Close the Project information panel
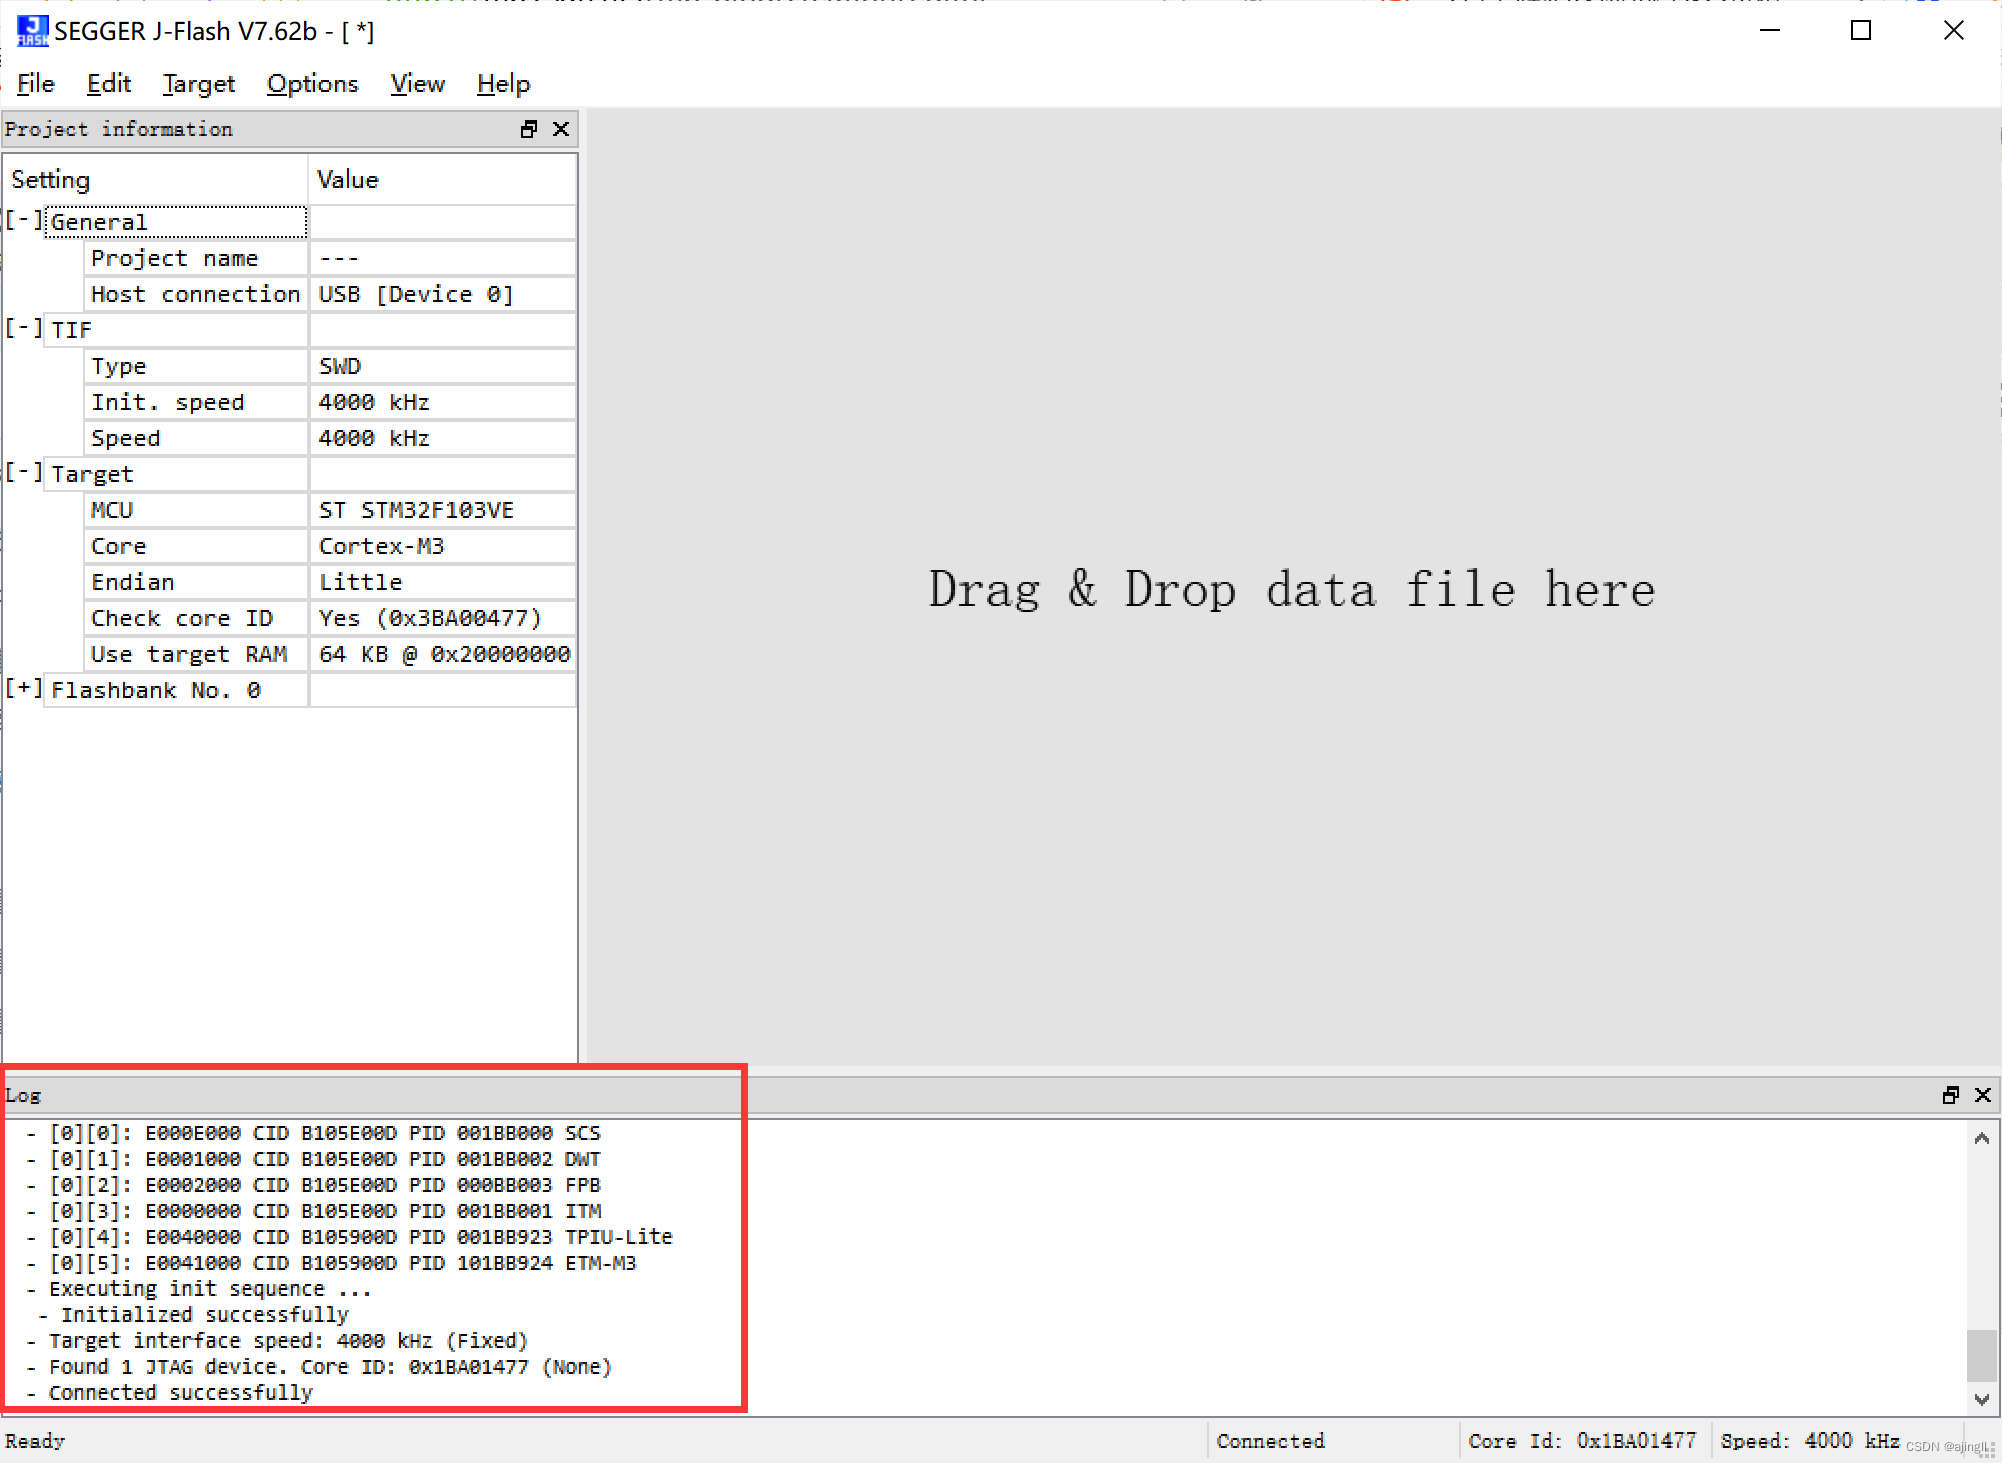This screenshot has height=1463, width=2002. coord(561,129)
